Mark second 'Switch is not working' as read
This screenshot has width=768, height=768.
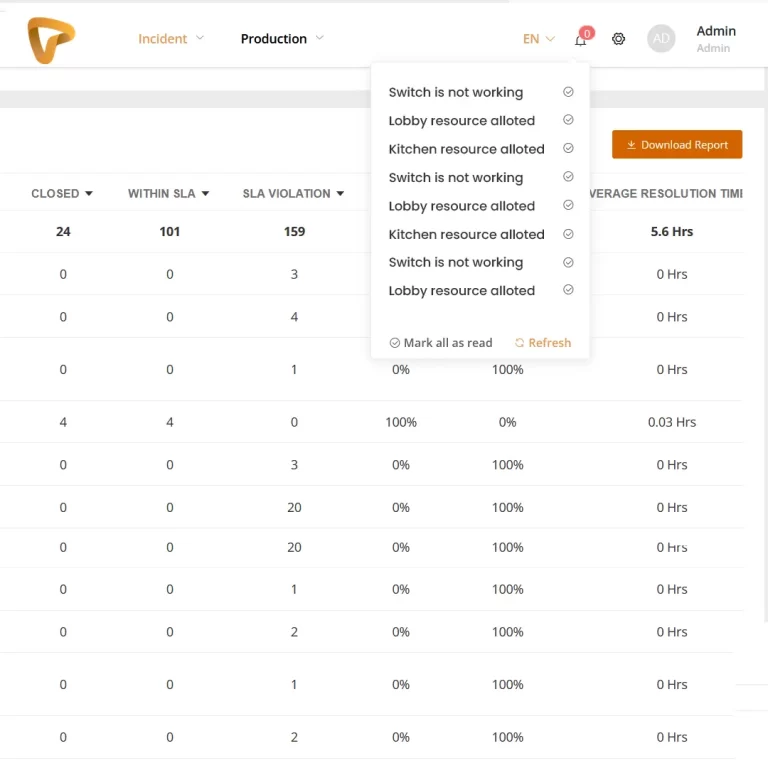click(x=568, y=177)
